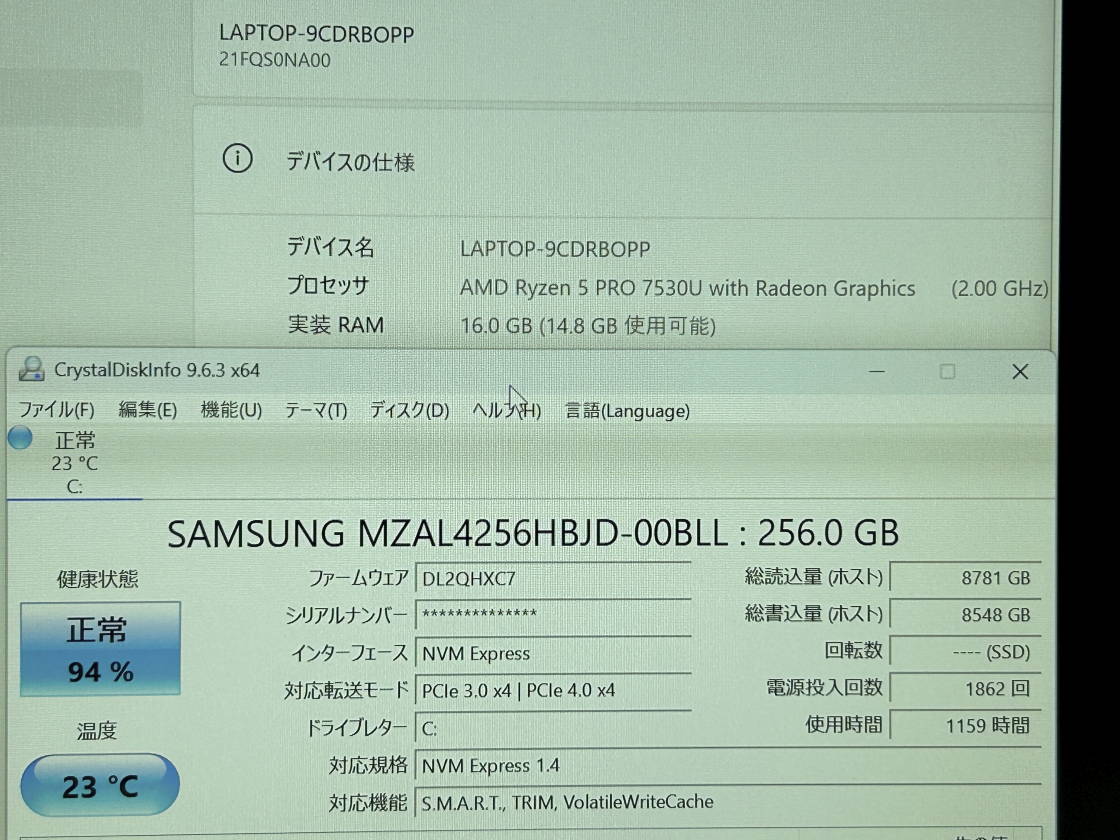Open the ファイル(F) menu
The height and width of the screenshot is (840, 1120).
[56, 410]
